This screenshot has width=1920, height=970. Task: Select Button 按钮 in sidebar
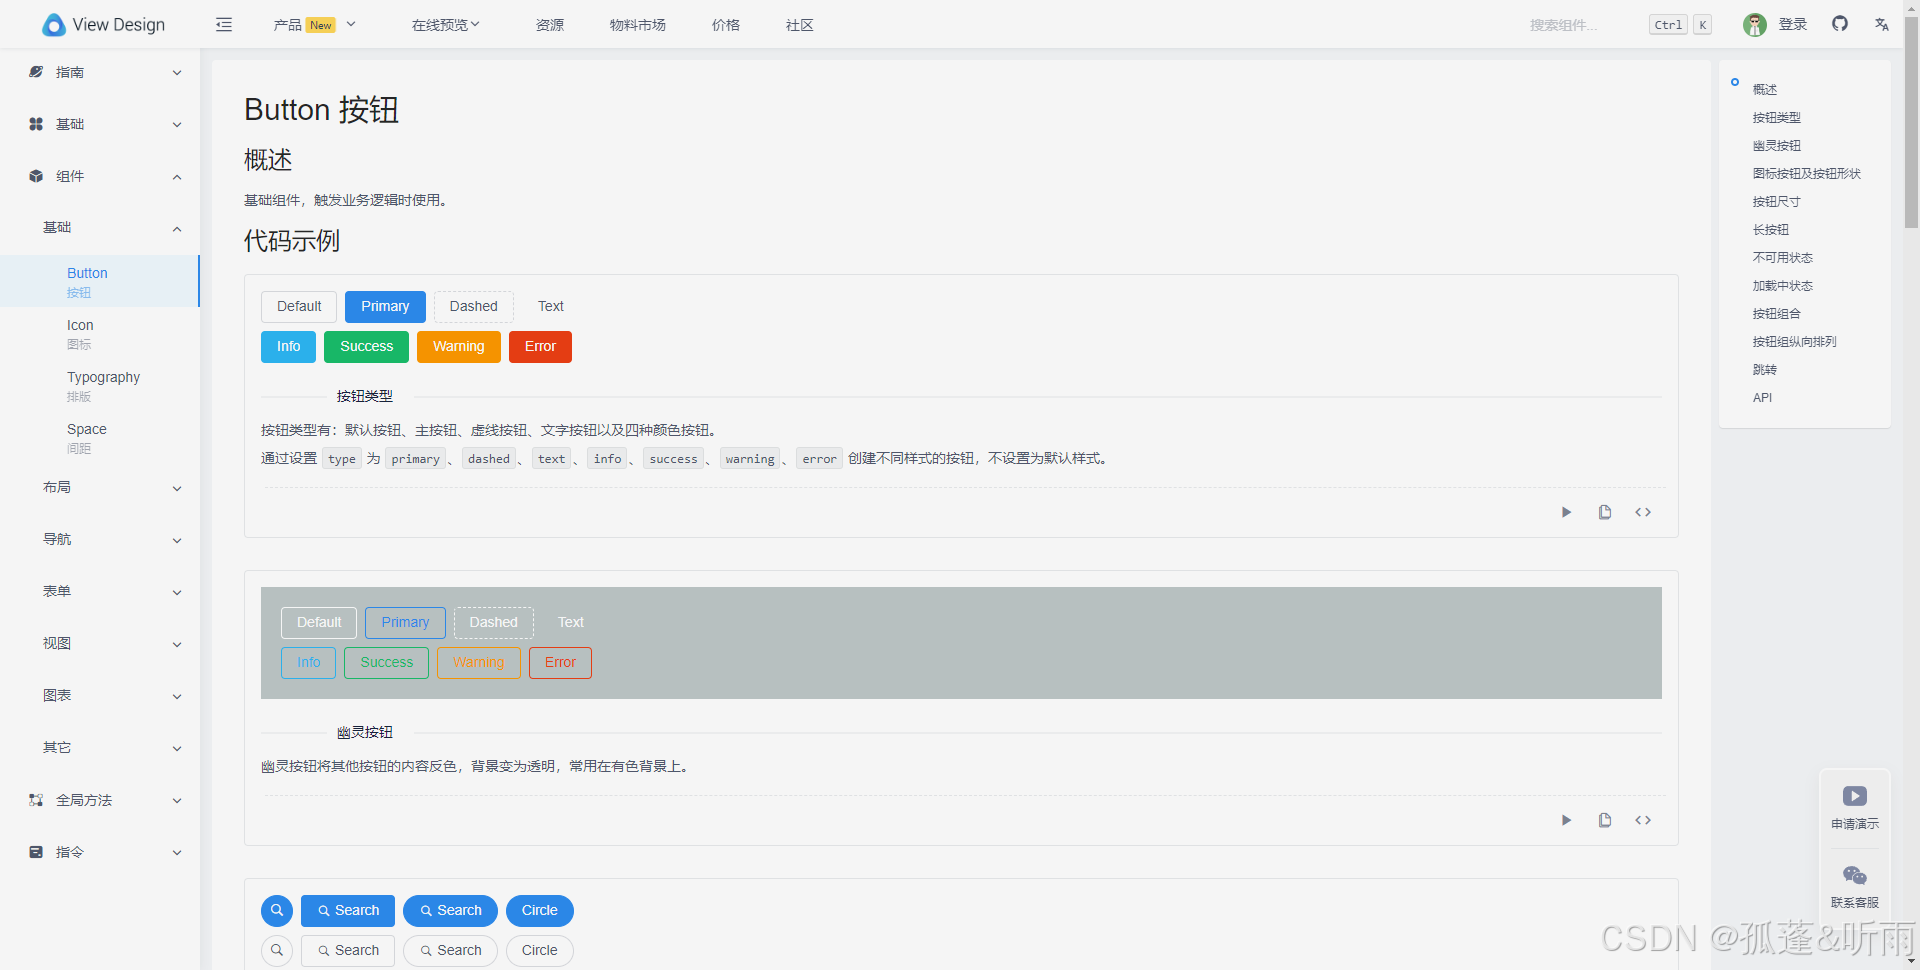(x=100, y=282)
